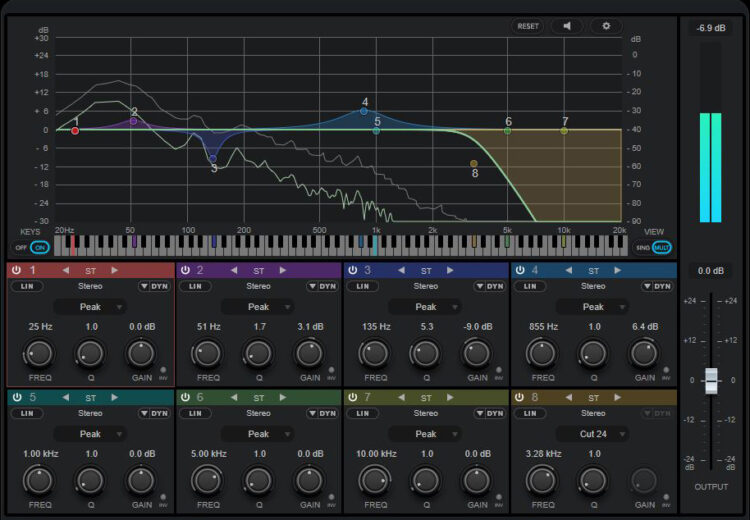This screenshot has width=750, height=520.
Task: Turn the keyboard display ON
Action: [40, 247]
